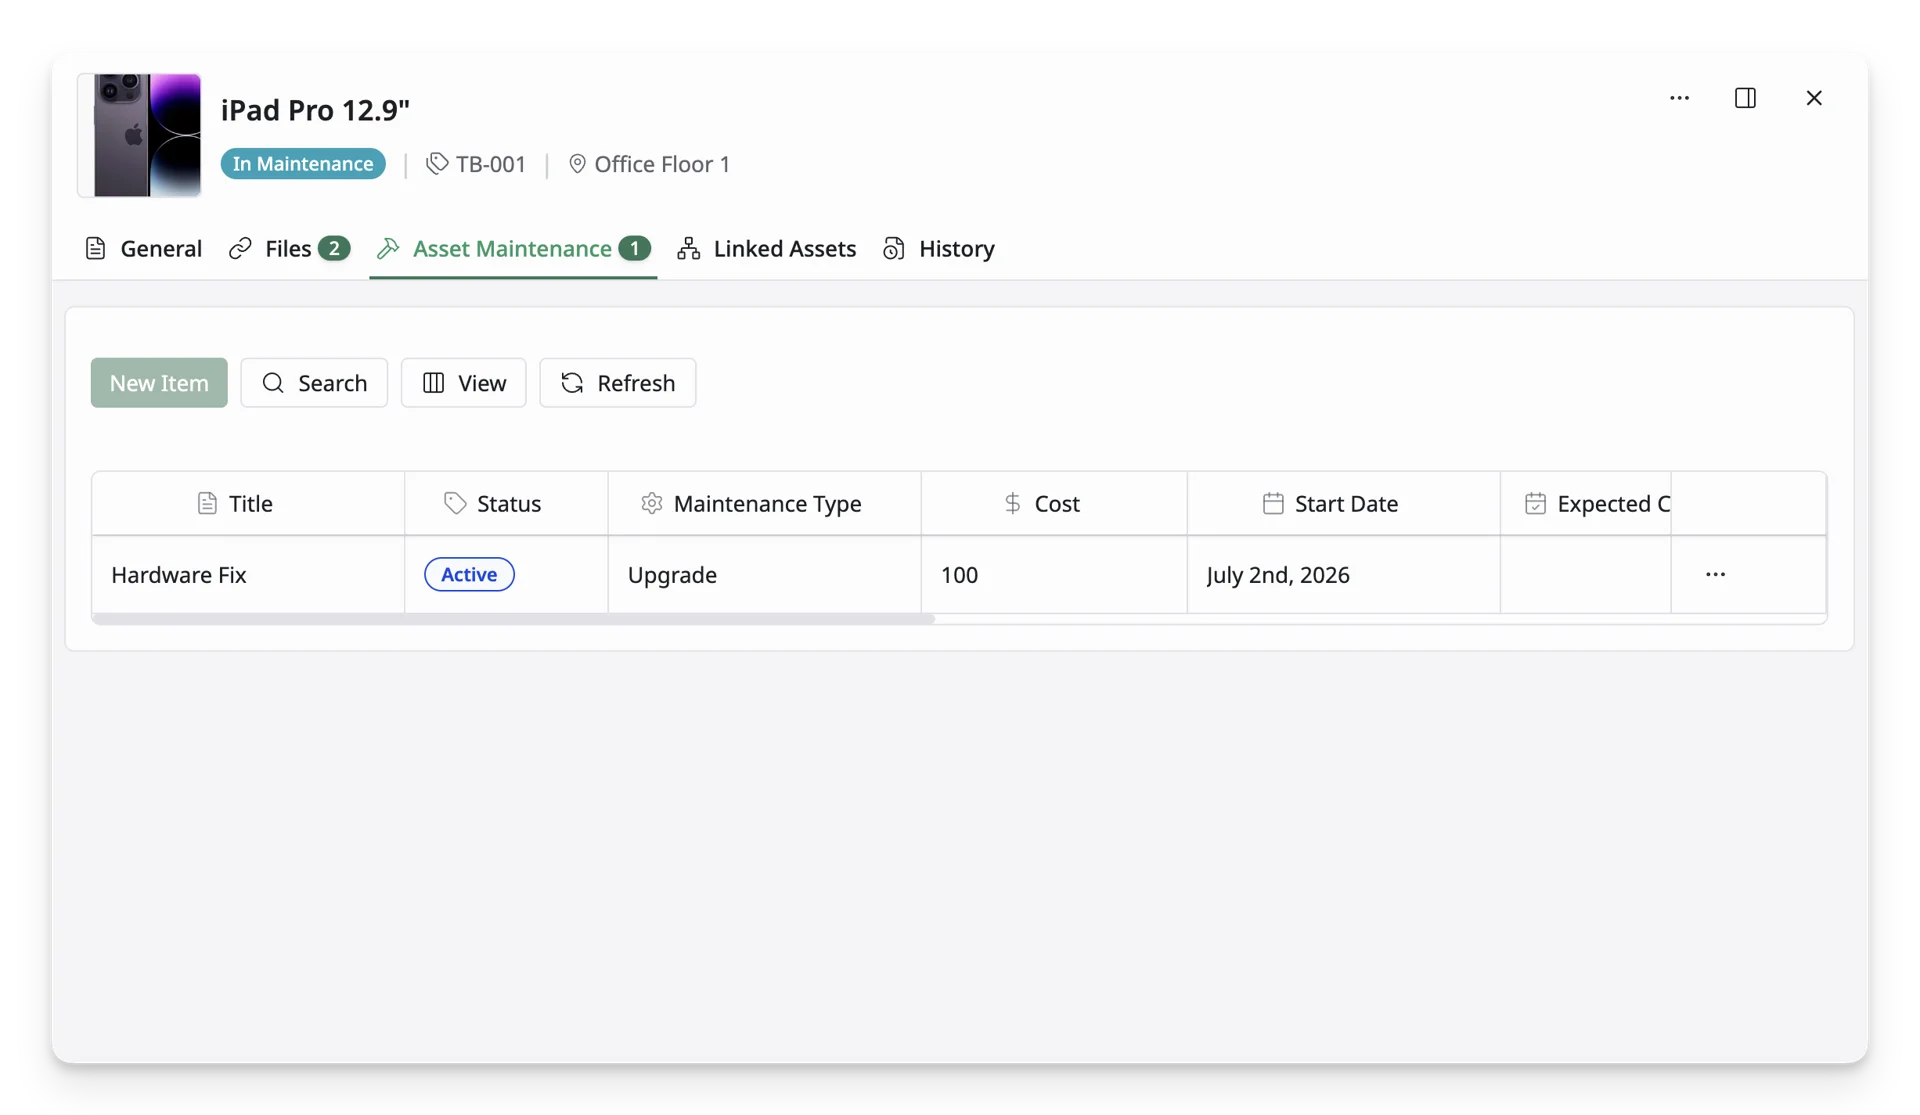The image size is (1920, 1115).
Task: Open the View column options
Action: point(464,383)
